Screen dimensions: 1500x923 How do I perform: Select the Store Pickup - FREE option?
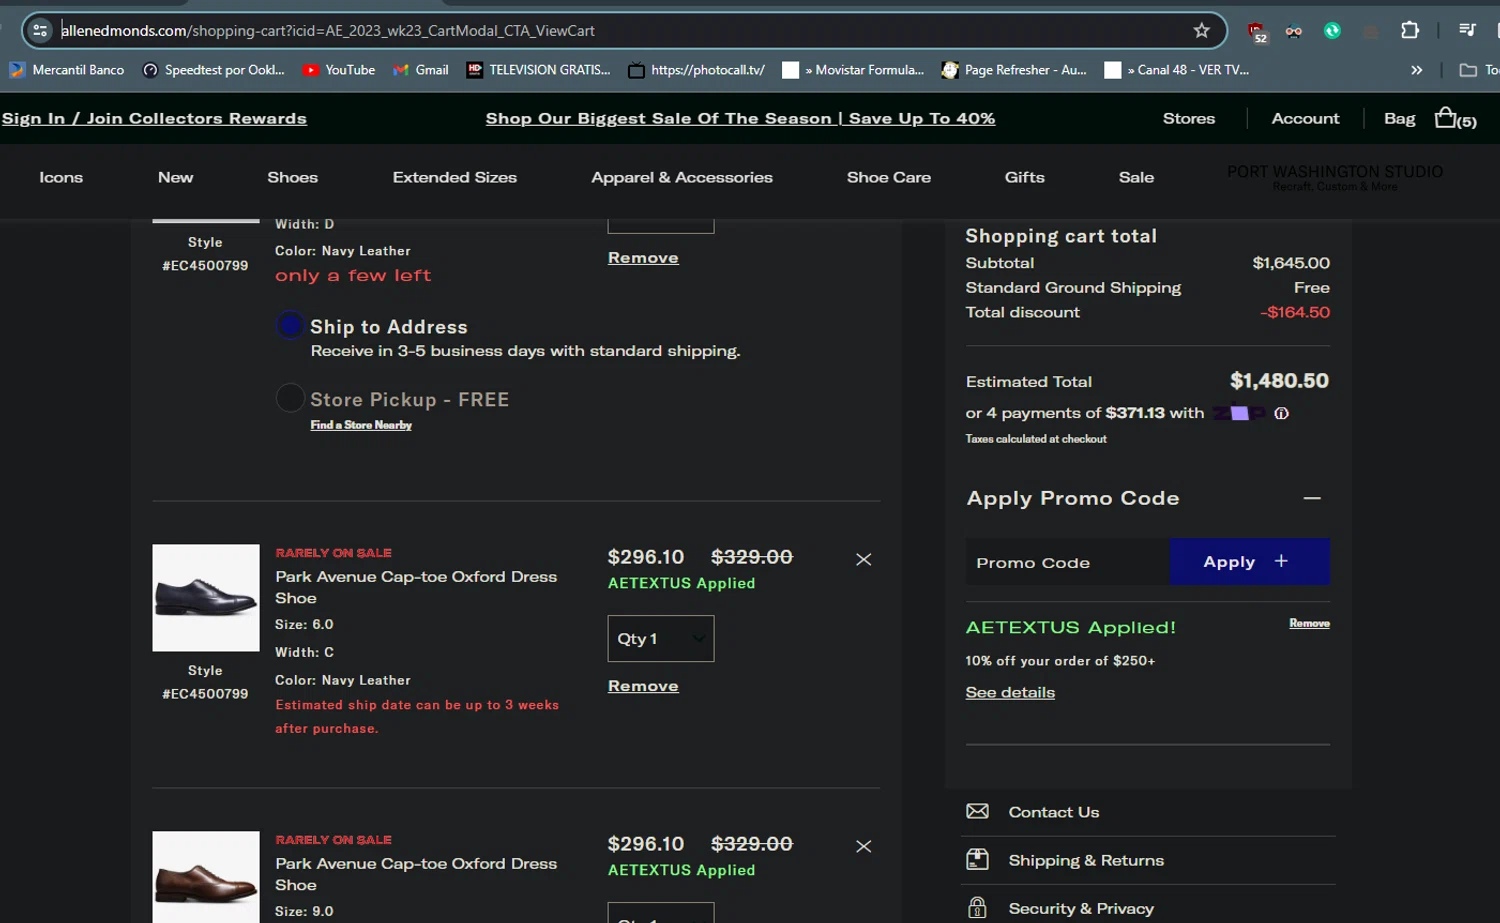tap(290, 399)
